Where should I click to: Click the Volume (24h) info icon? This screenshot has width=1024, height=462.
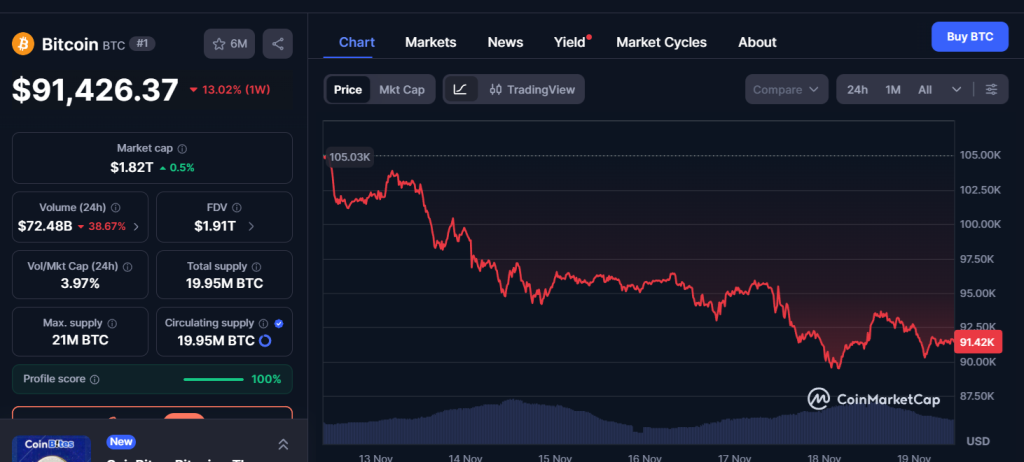pos(116,208)
